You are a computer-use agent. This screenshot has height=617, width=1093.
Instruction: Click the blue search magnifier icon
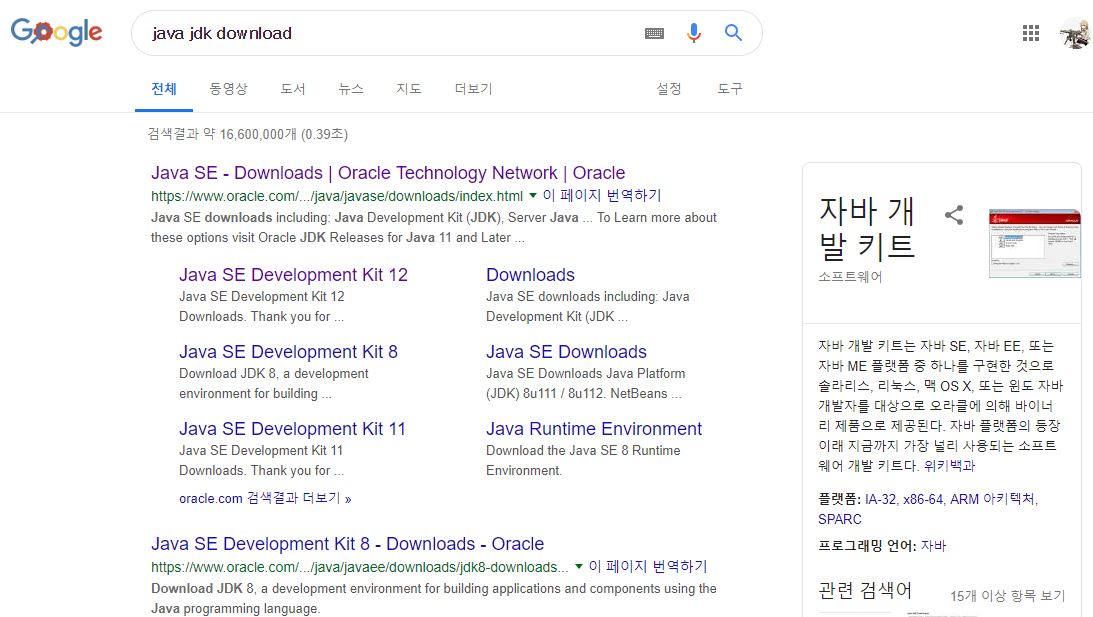click(733, 32)
